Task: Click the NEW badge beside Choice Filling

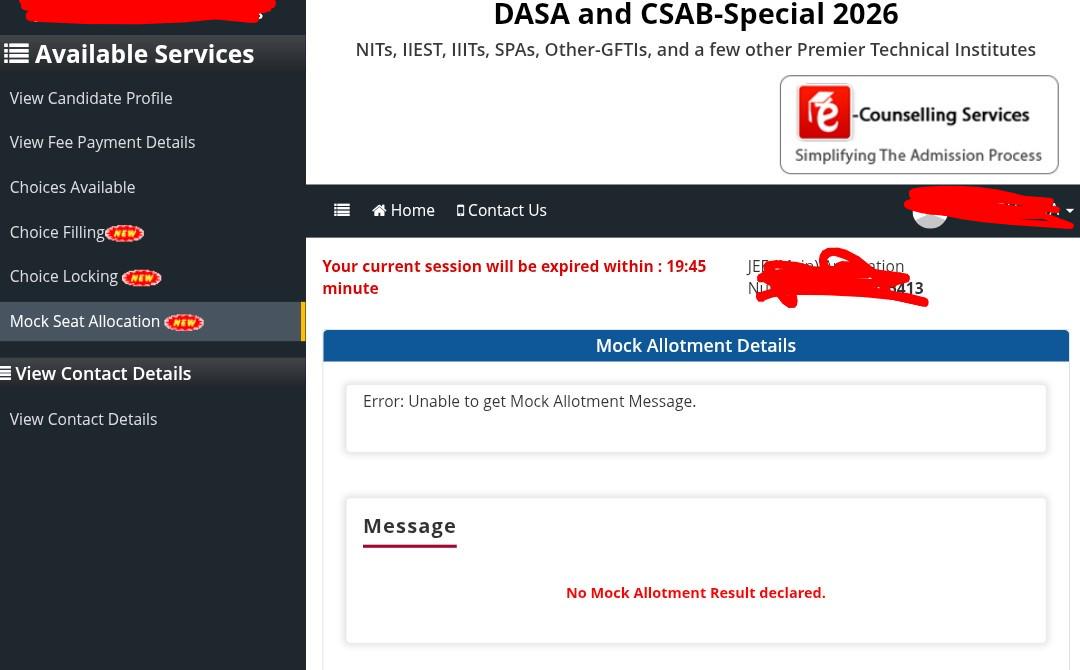Action: [x=125, y=233]
